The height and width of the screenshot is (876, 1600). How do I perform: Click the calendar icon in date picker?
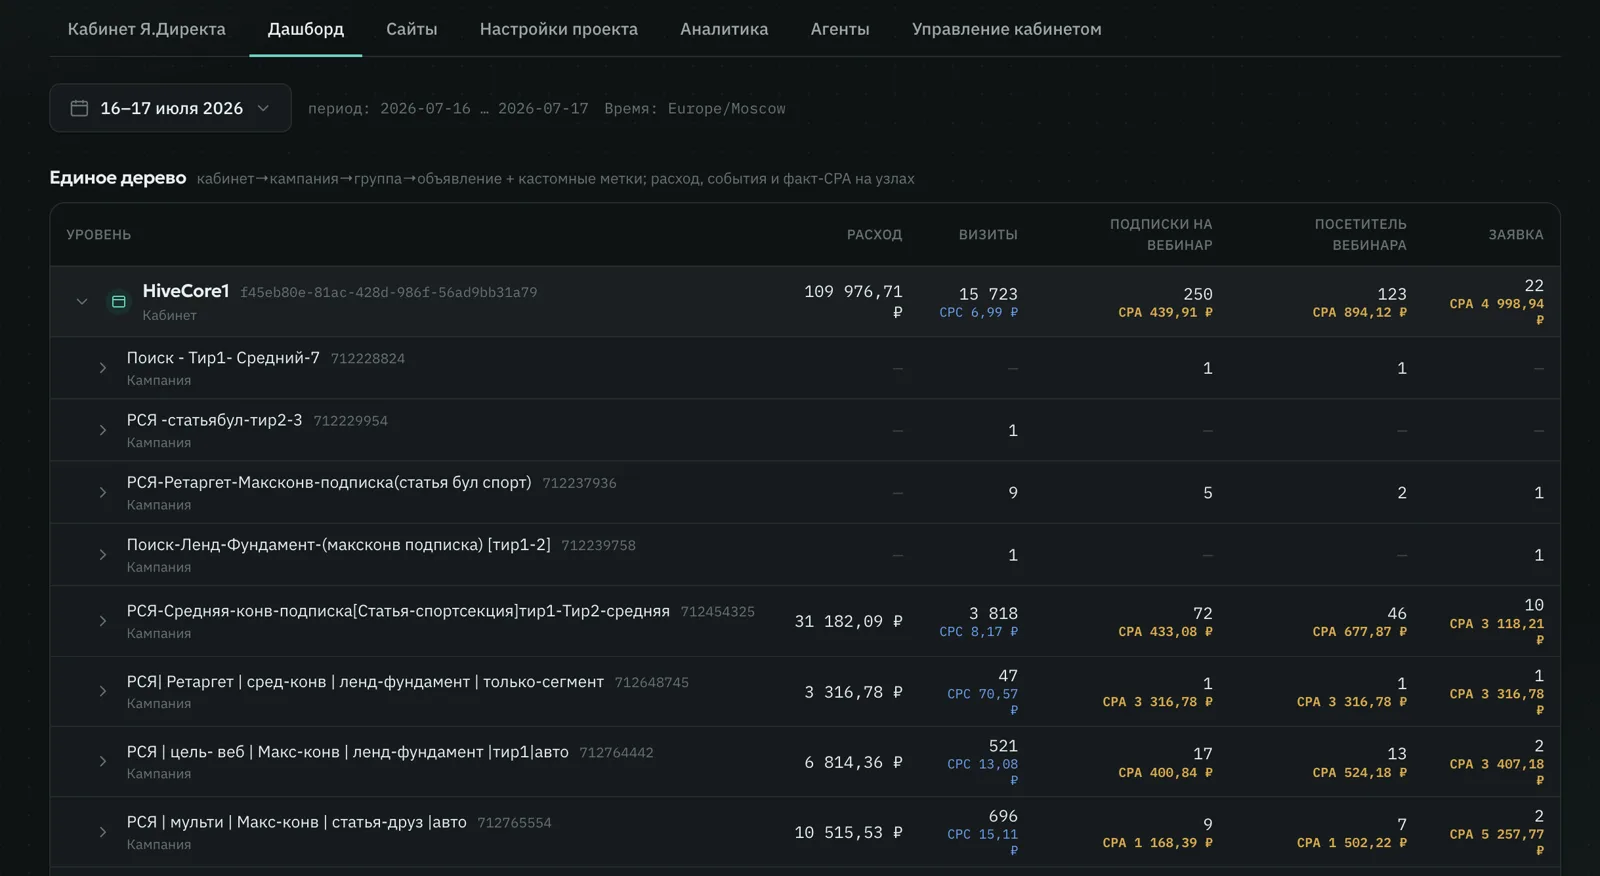(79, 108)
